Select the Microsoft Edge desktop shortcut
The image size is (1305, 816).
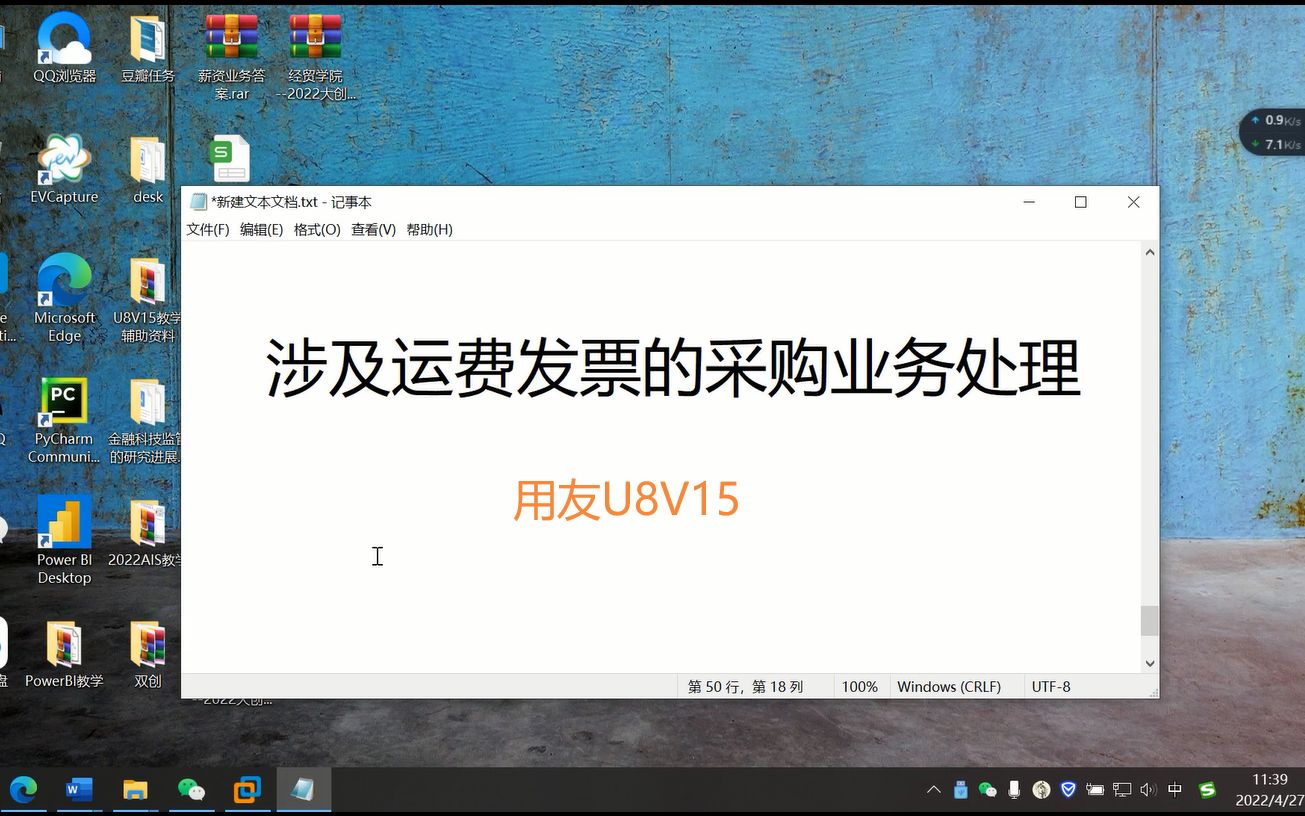[x=64, y=298]
